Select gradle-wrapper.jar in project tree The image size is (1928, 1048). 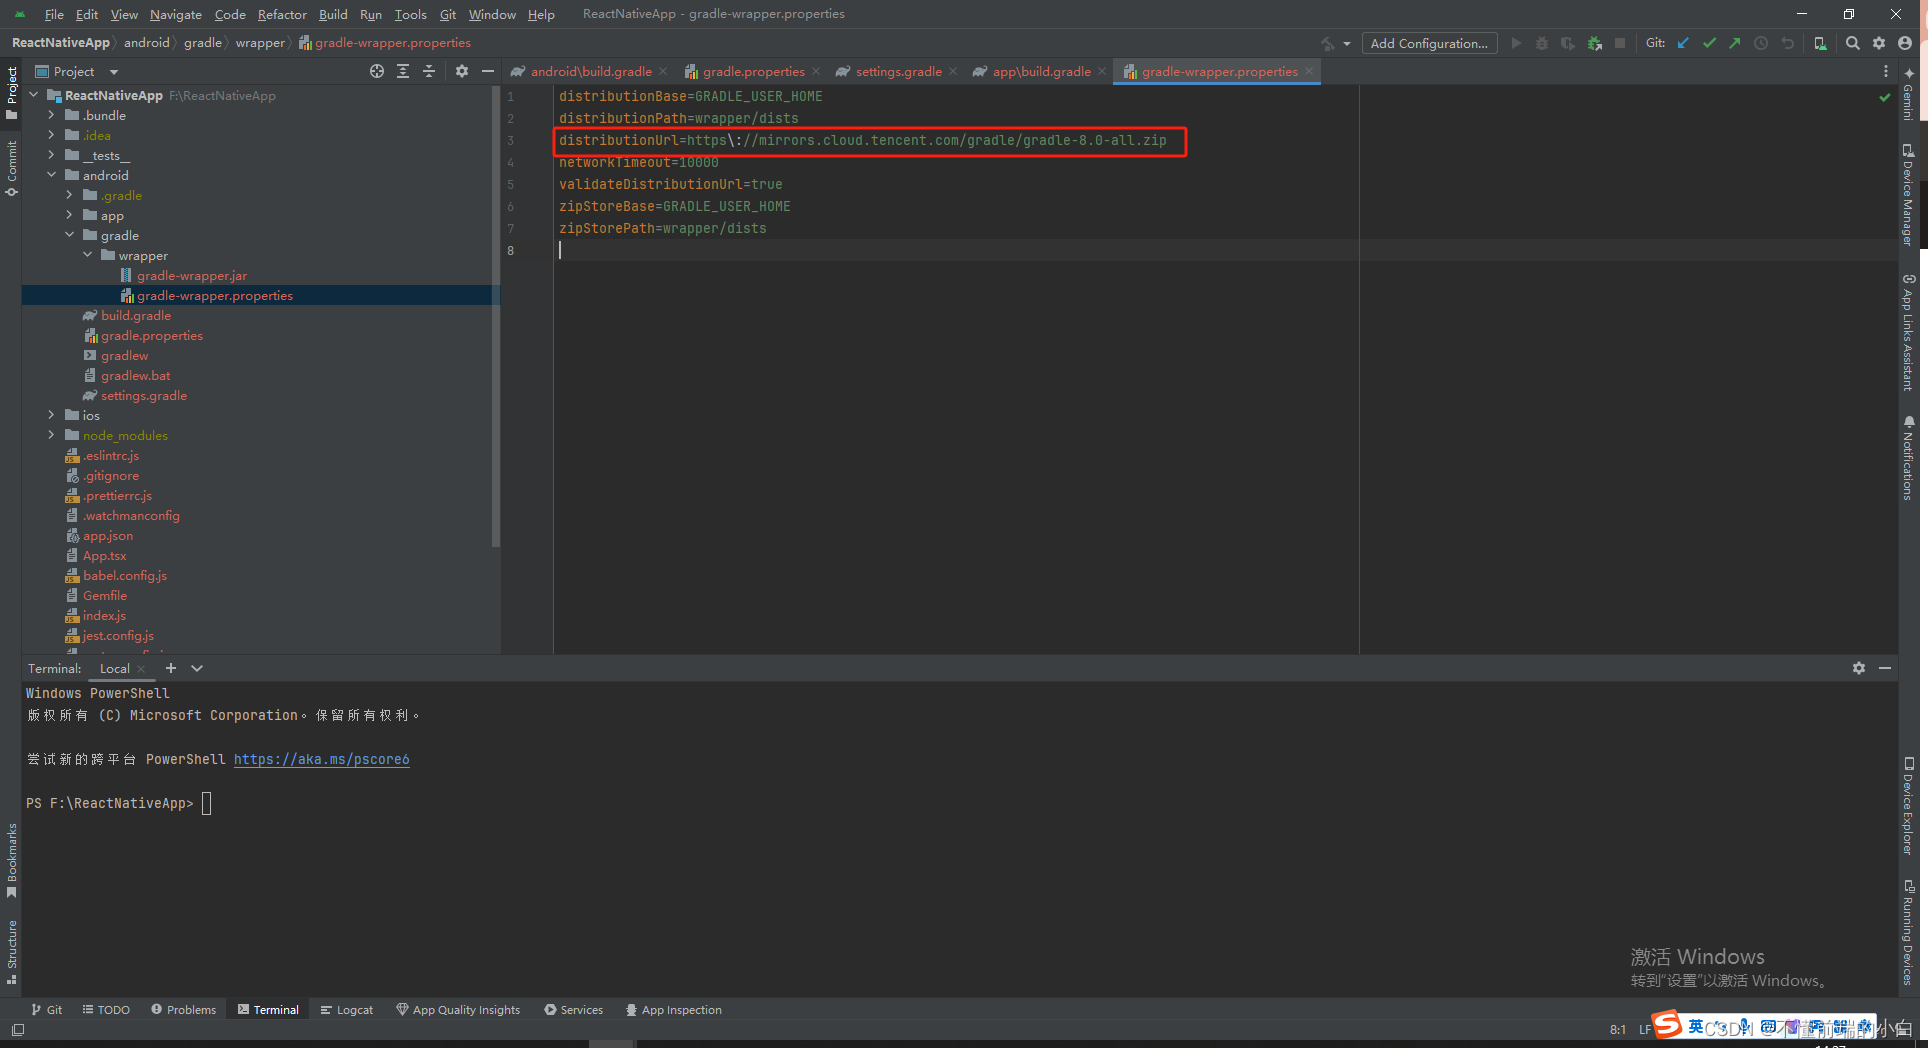tap(192, 275)
